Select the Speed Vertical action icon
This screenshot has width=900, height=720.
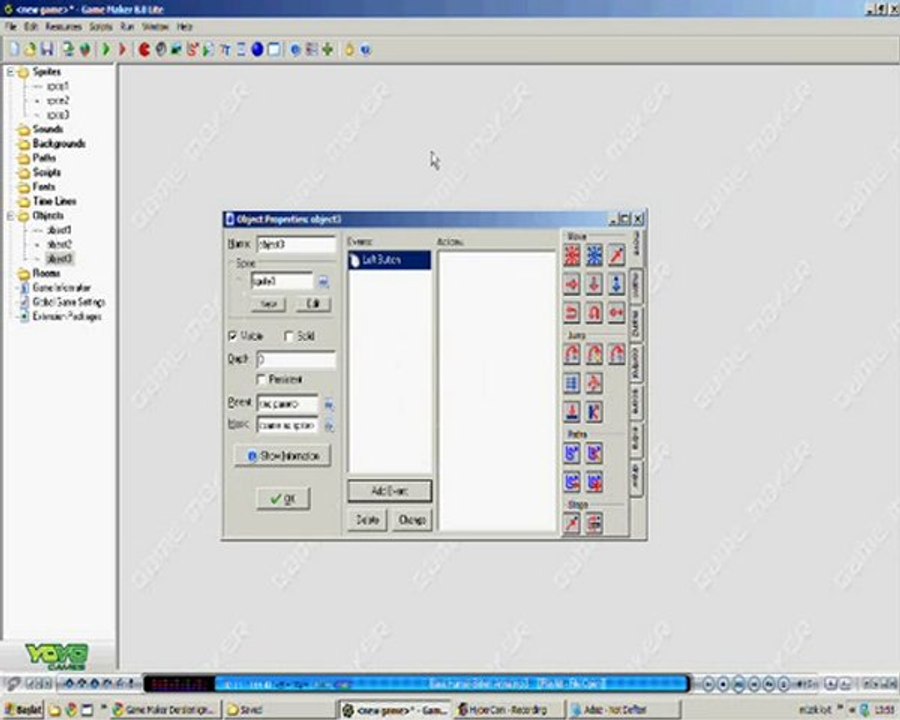(594, 284)
